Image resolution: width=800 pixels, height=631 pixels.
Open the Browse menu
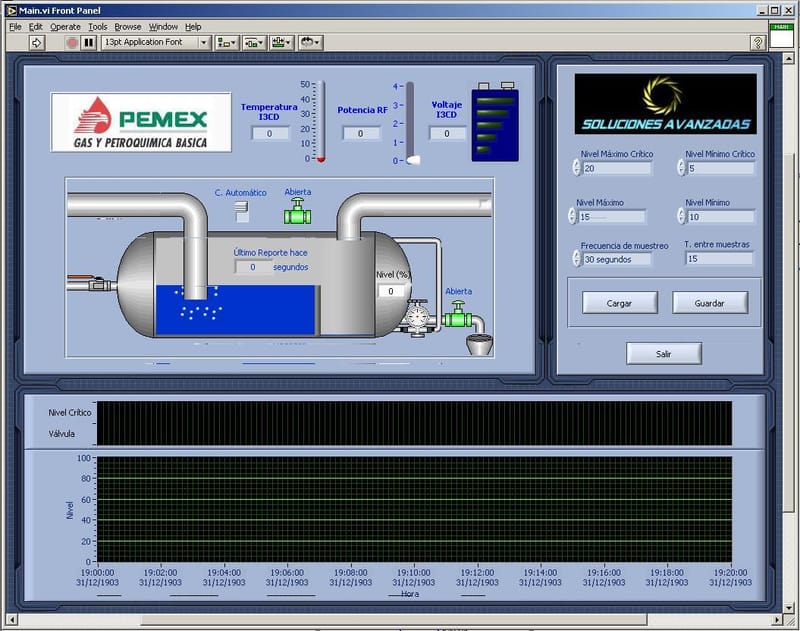point(128,27)
